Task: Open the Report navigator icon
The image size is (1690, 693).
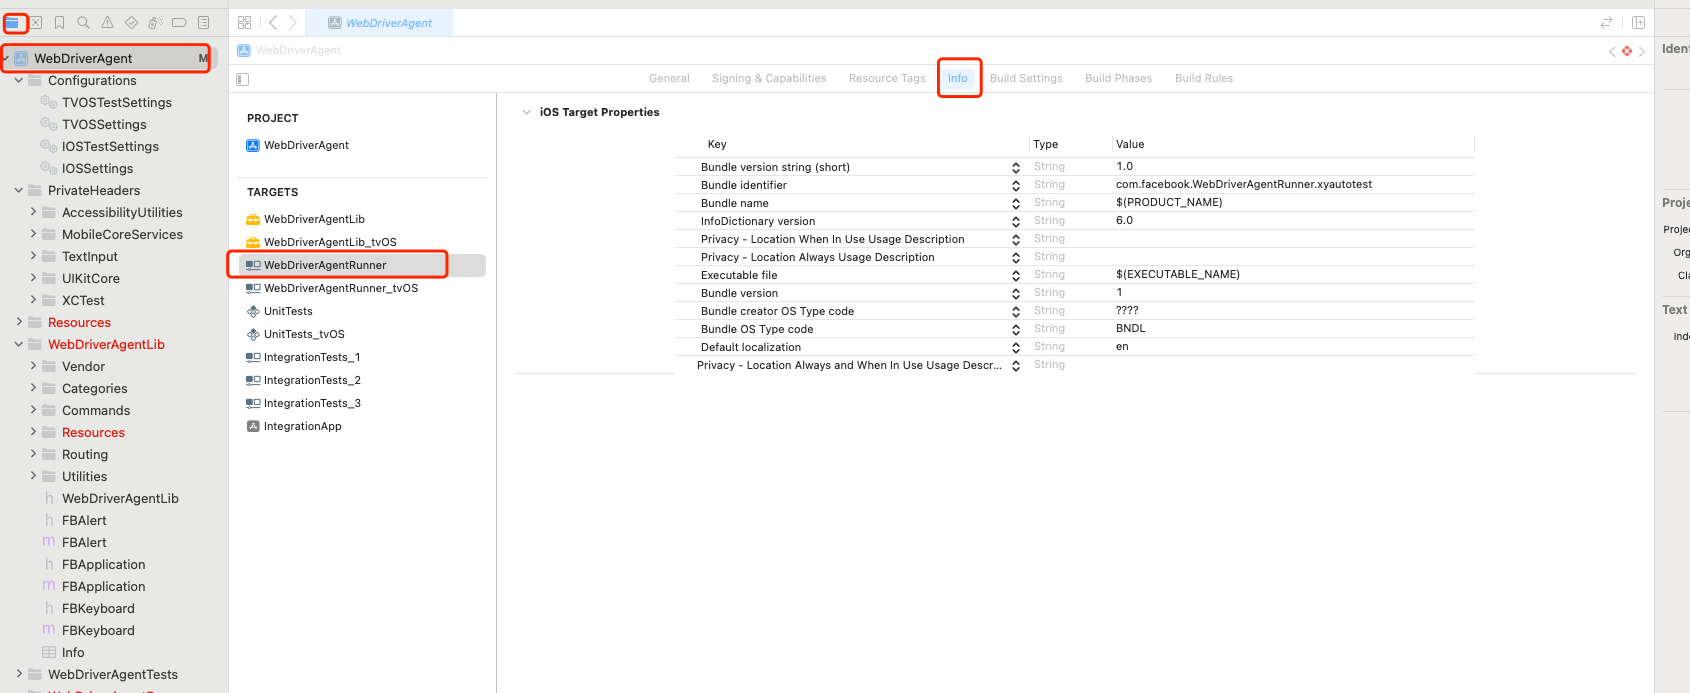Action: (203, 22)
